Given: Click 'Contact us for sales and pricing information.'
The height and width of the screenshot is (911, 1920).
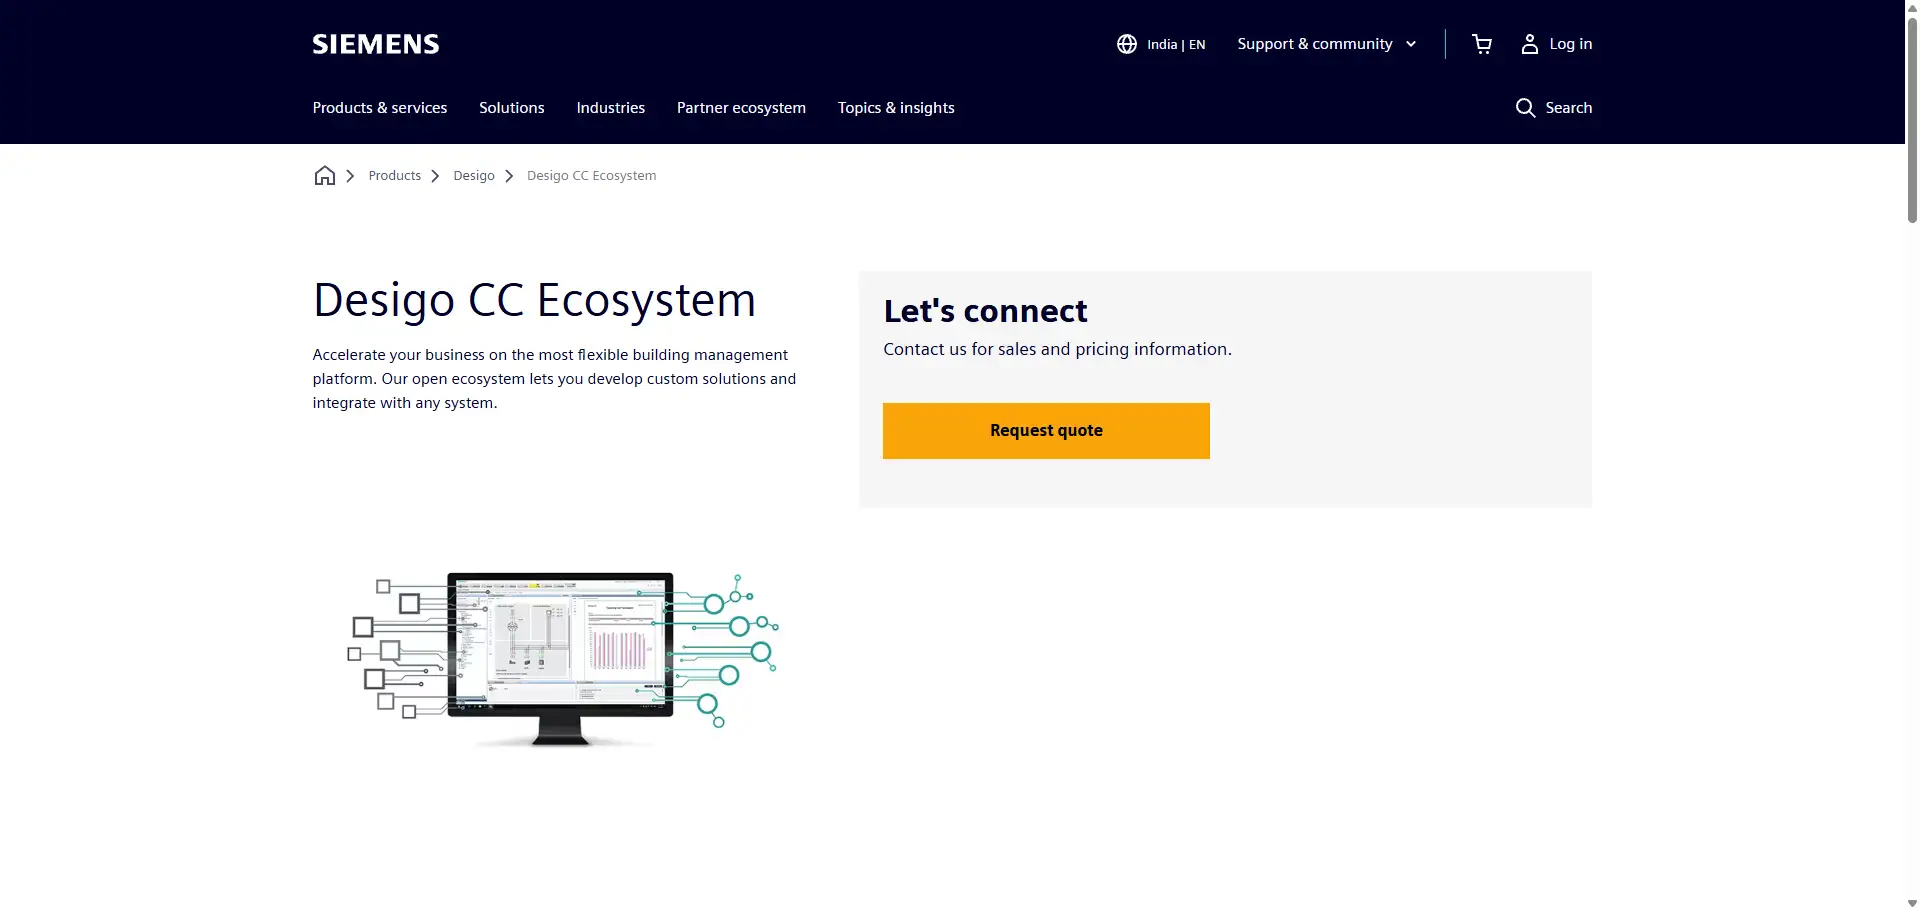Looking at the screenshot, I should click(x=1057, y=349).
